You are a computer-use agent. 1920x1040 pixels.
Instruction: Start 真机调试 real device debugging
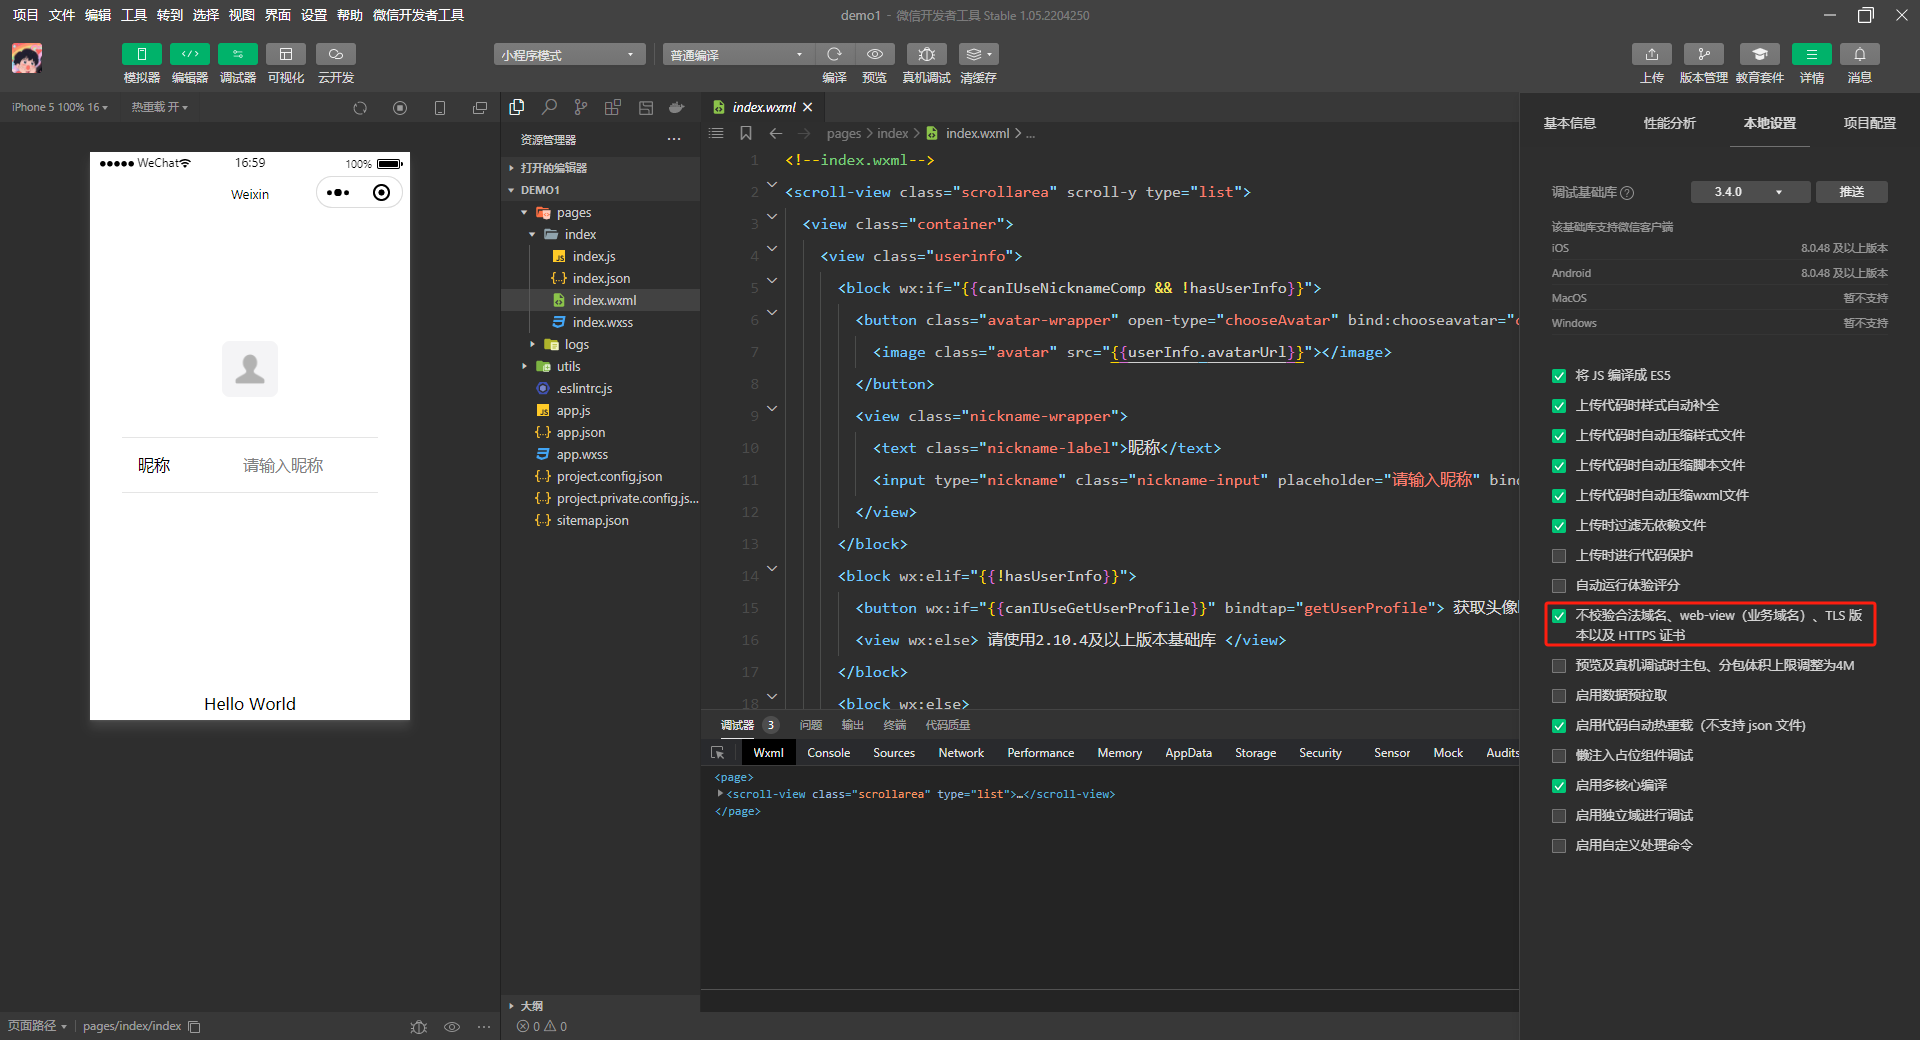pos(927,54)
